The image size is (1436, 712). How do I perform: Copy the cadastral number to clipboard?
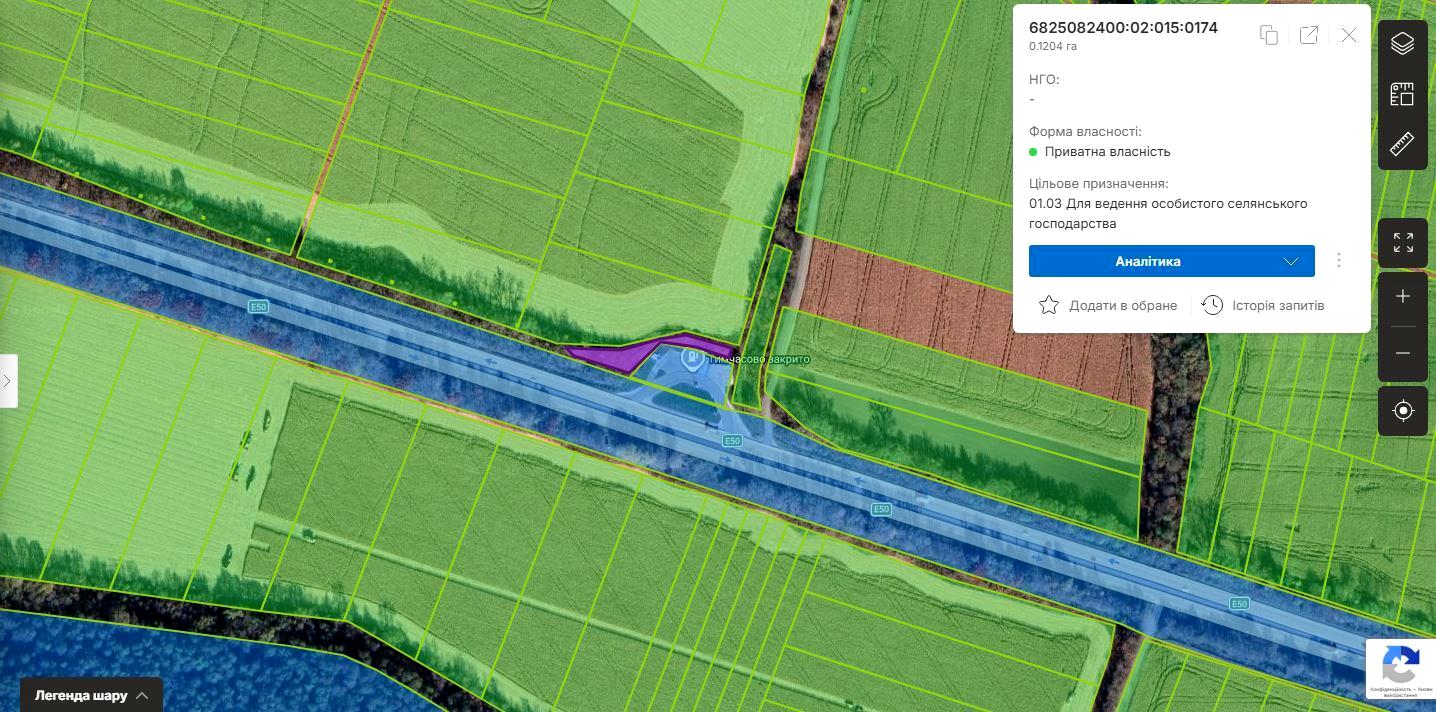[1268, 35]
